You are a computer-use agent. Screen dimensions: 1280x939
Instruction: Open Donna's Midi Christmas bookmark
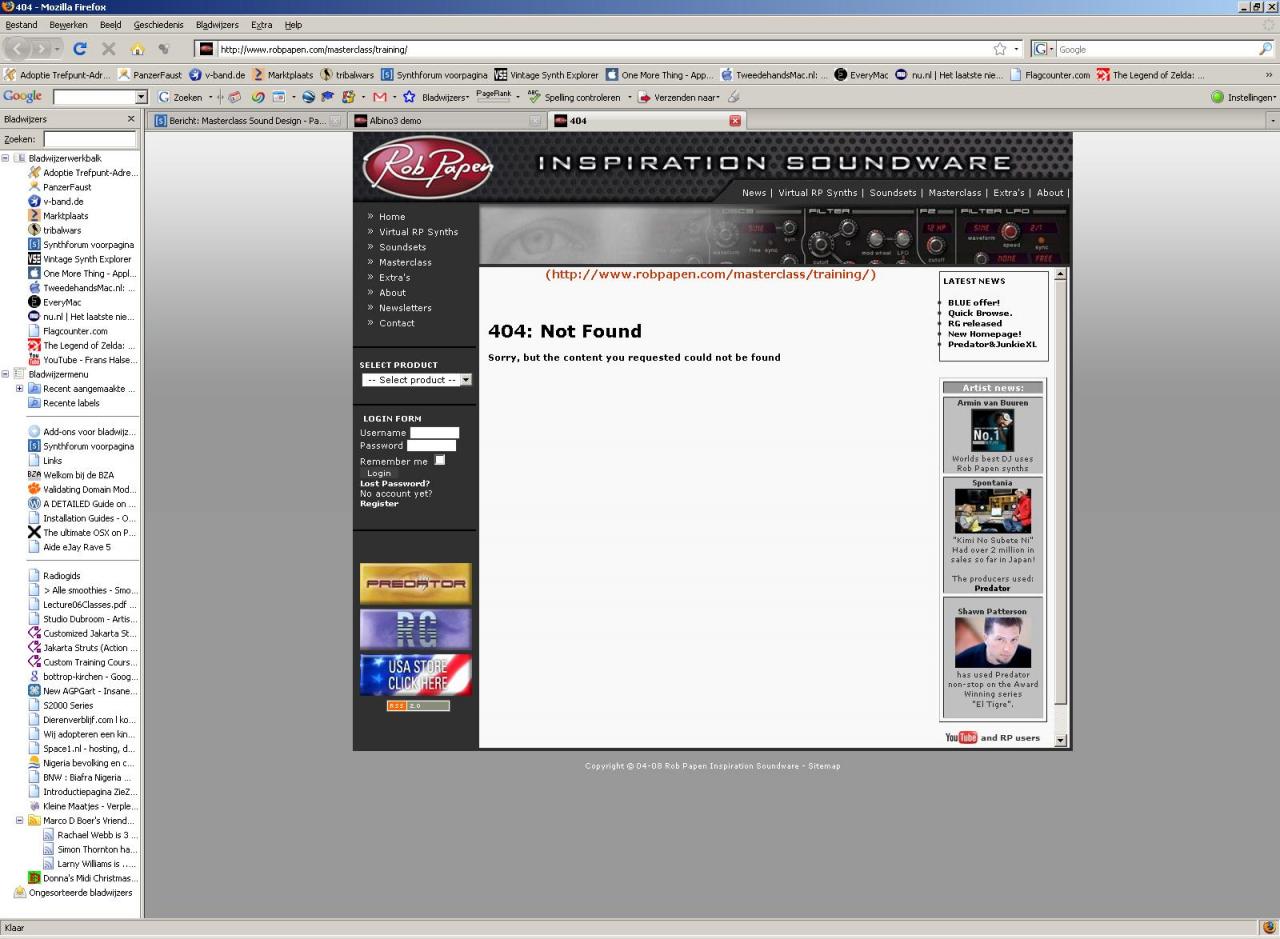tap(82, 878)
